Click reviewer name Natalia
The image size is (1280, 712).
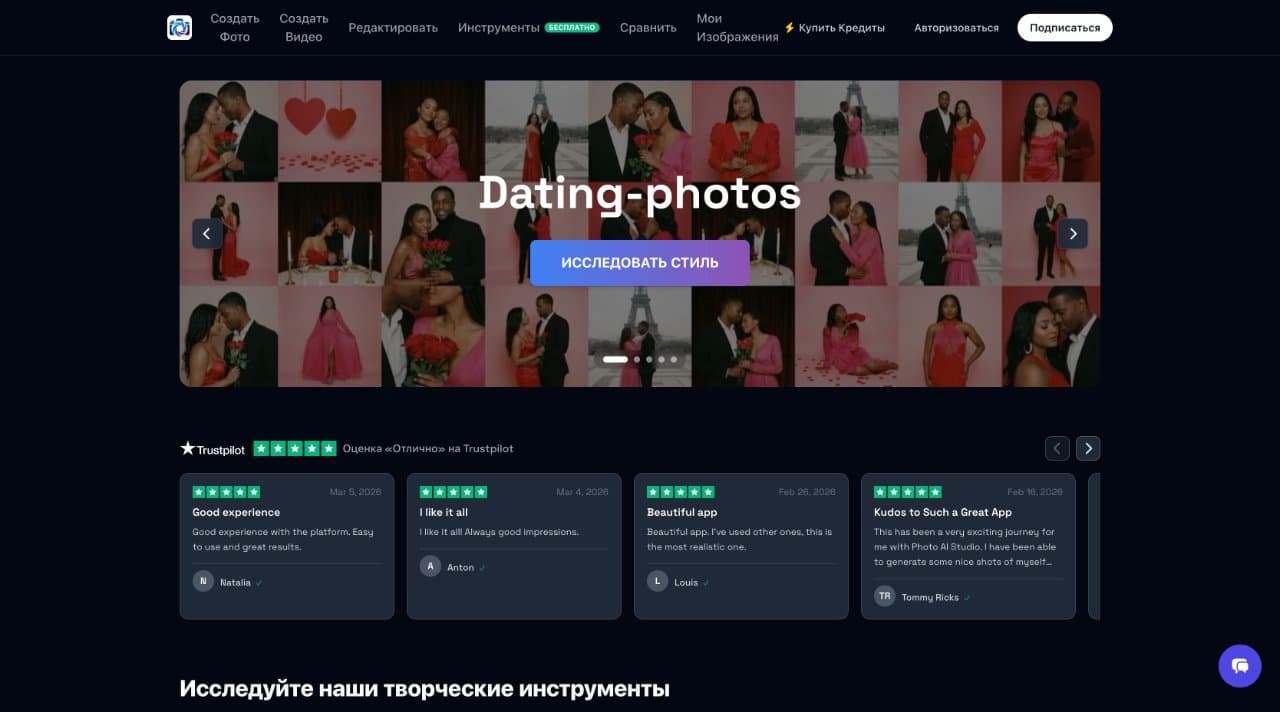click(235, 582)
